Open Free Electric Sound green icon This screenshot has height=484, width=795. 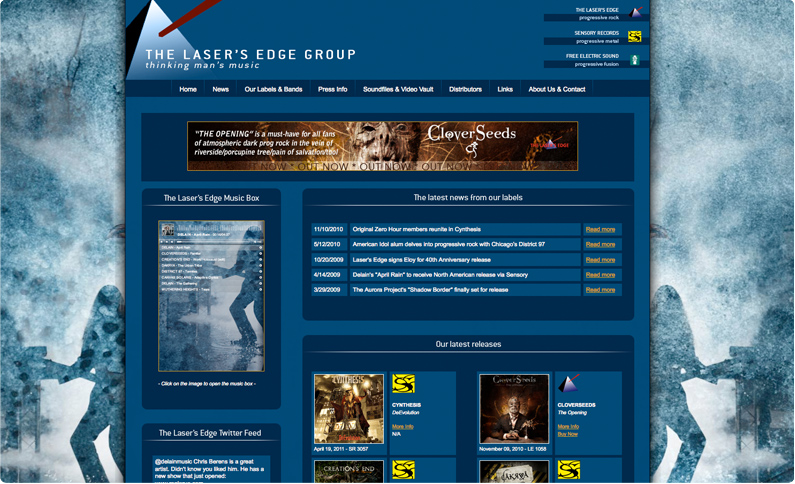tap(634, 60)
